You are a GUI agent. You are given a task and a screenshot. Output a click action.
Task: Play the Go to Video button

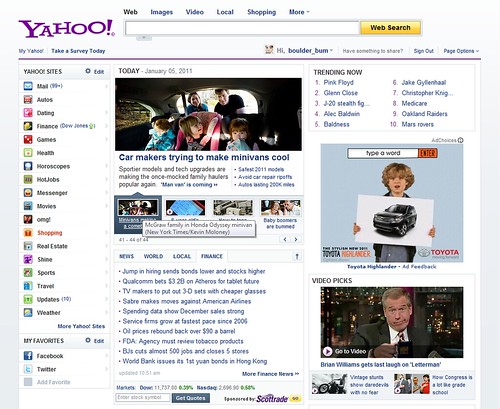point(327,351)
